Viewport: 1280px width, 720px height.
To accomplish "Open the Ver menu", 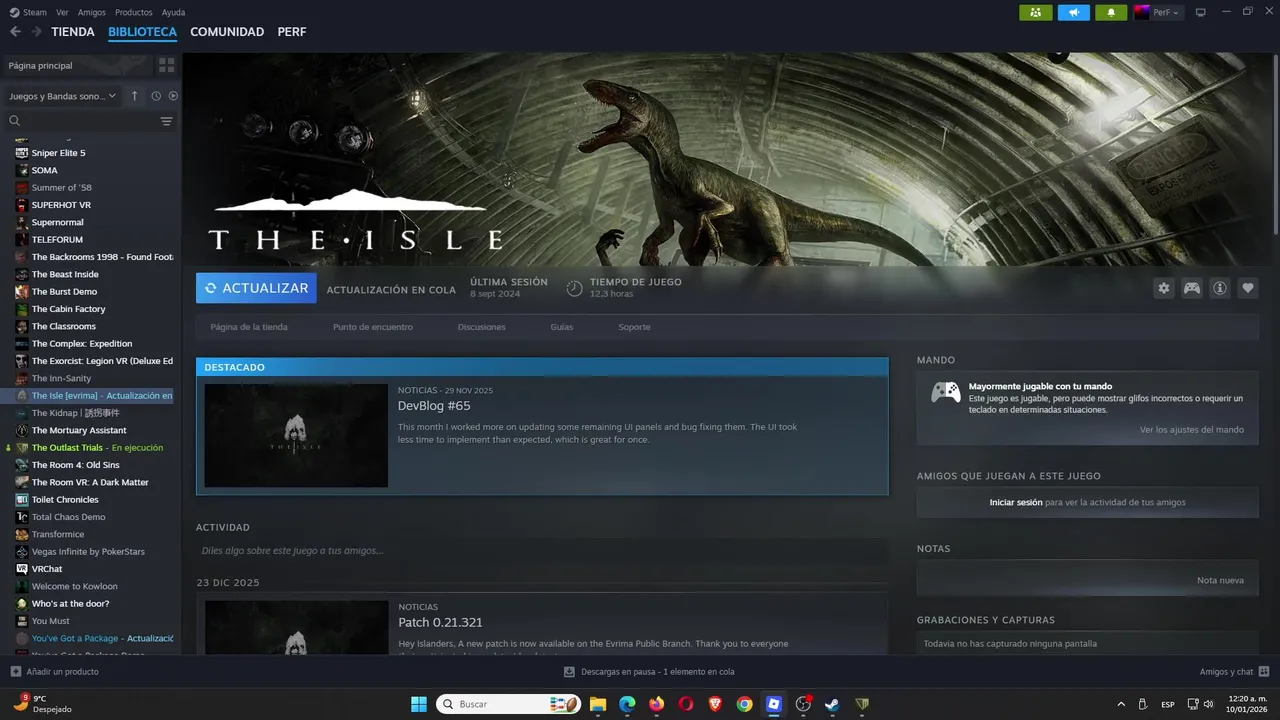I will point(62,12).
